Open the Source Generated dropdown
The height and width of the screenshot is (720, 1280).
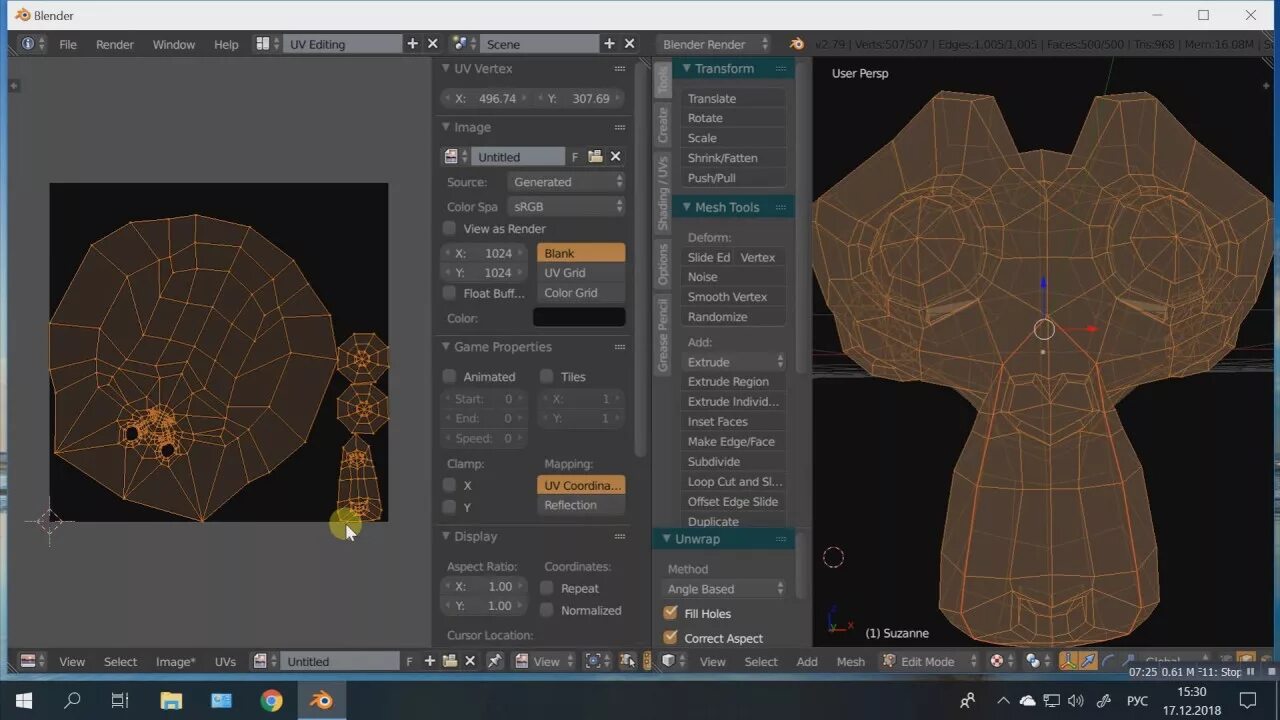566,182
